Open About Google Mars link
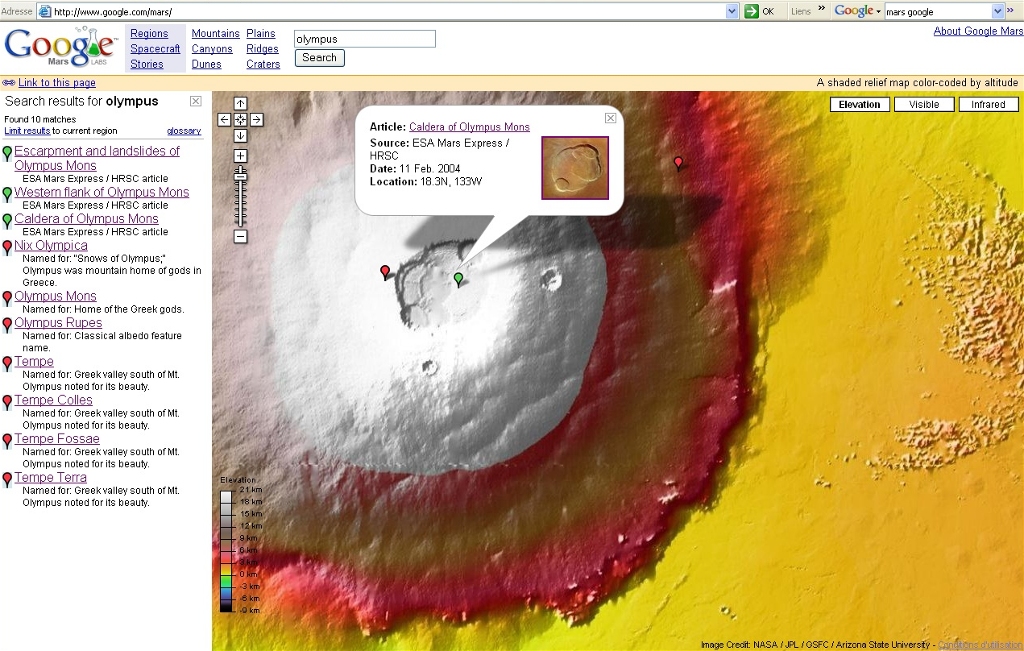This screenshot has height=651, width=1024. point(978,31)
